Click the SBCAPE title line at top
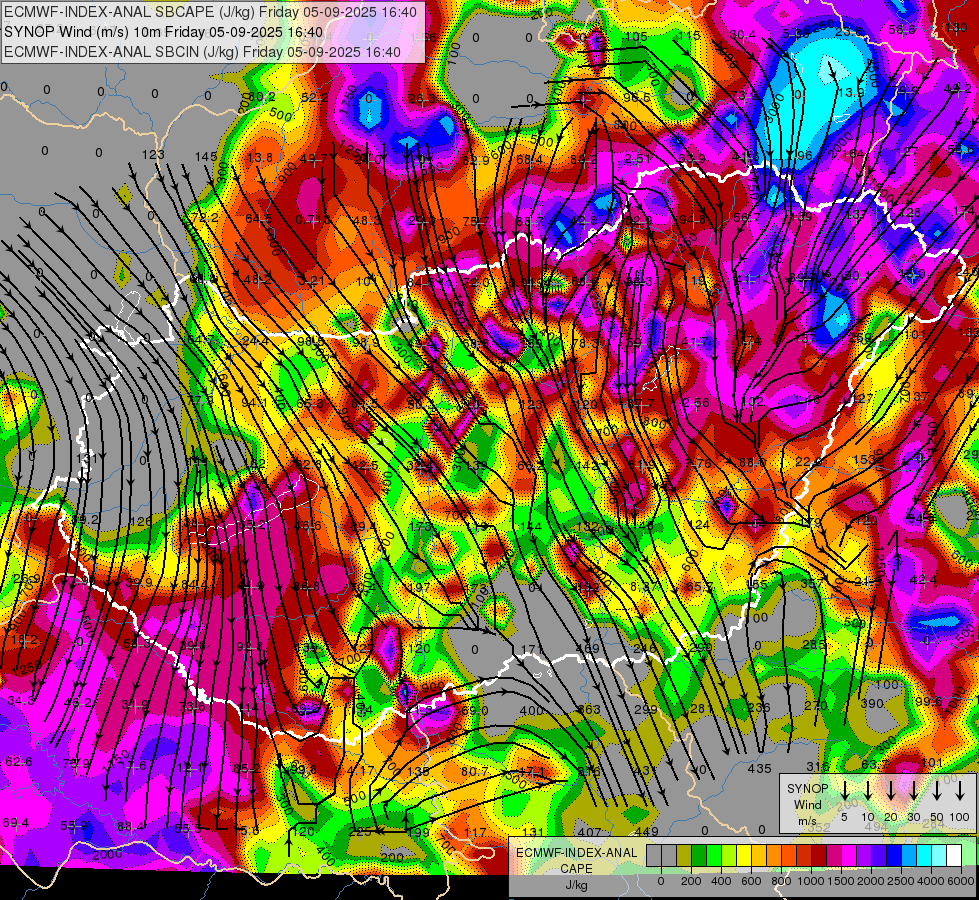 point(210,12)
